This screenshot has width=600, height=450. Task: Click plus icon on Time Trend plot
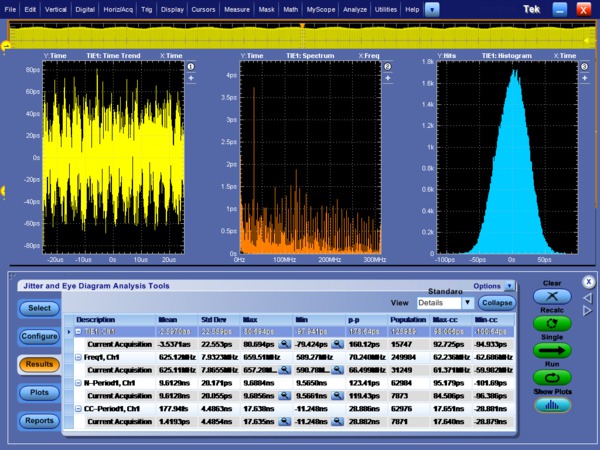pos(191,78)
